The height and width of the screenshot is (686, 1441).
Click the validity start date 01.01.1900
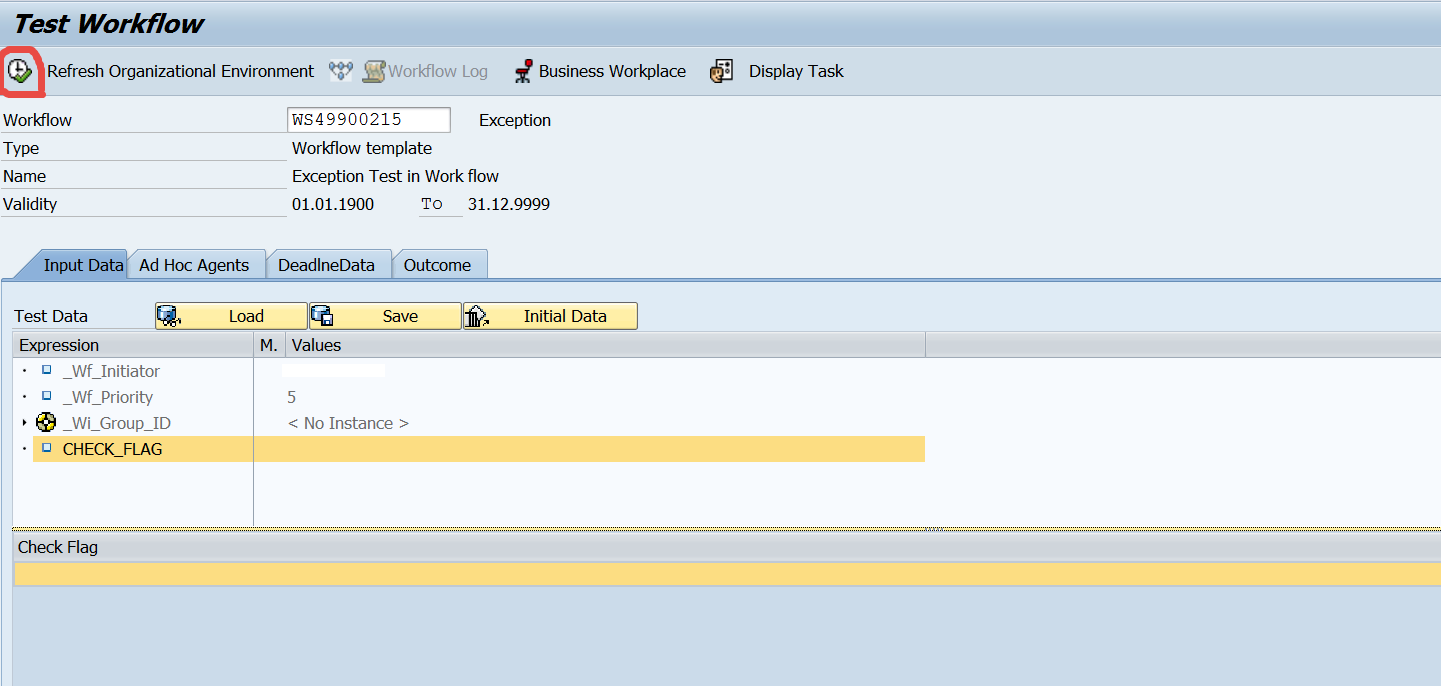333,204
